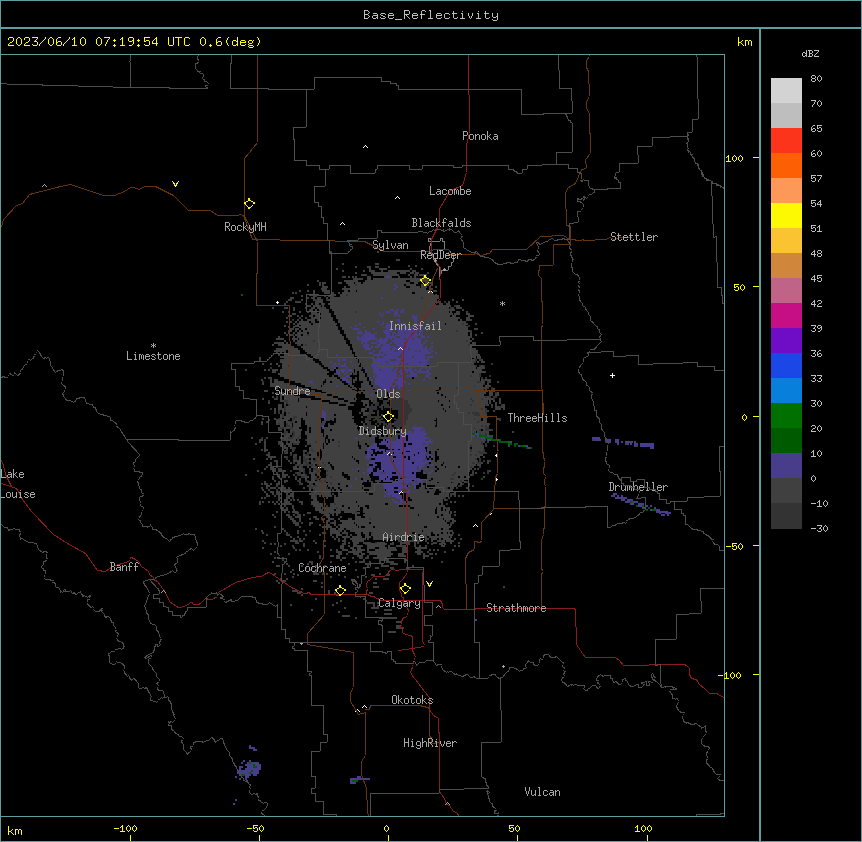Screen dimensions: 862x842
Task: Click the dBZ legend heading
Action: (810, 53)
